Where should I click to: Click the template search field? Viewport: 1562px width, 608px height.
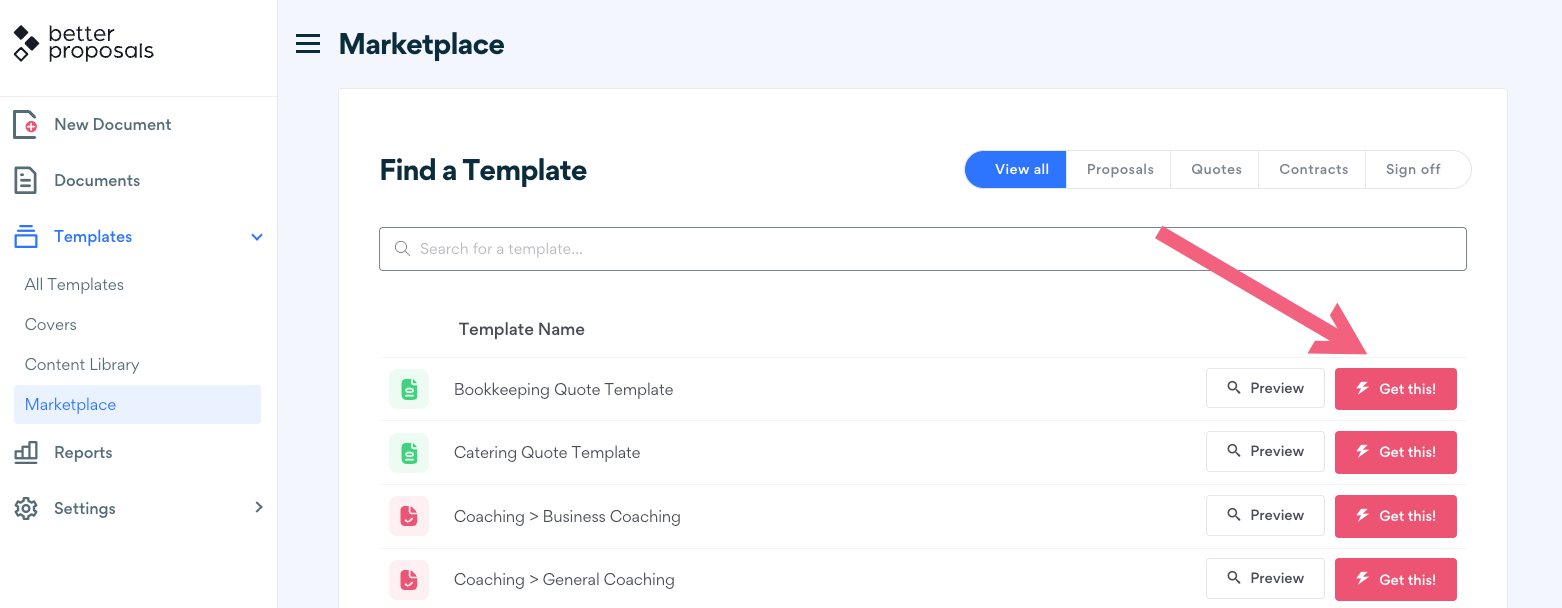[x=922, y=249]
